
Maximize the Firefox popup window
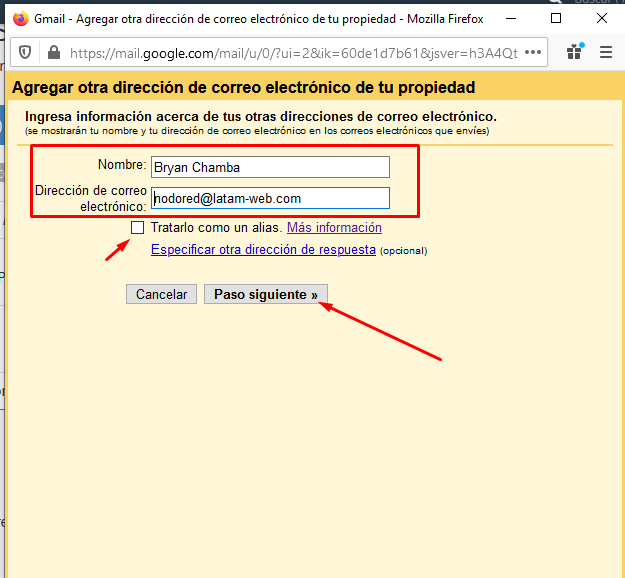(556, 18)
